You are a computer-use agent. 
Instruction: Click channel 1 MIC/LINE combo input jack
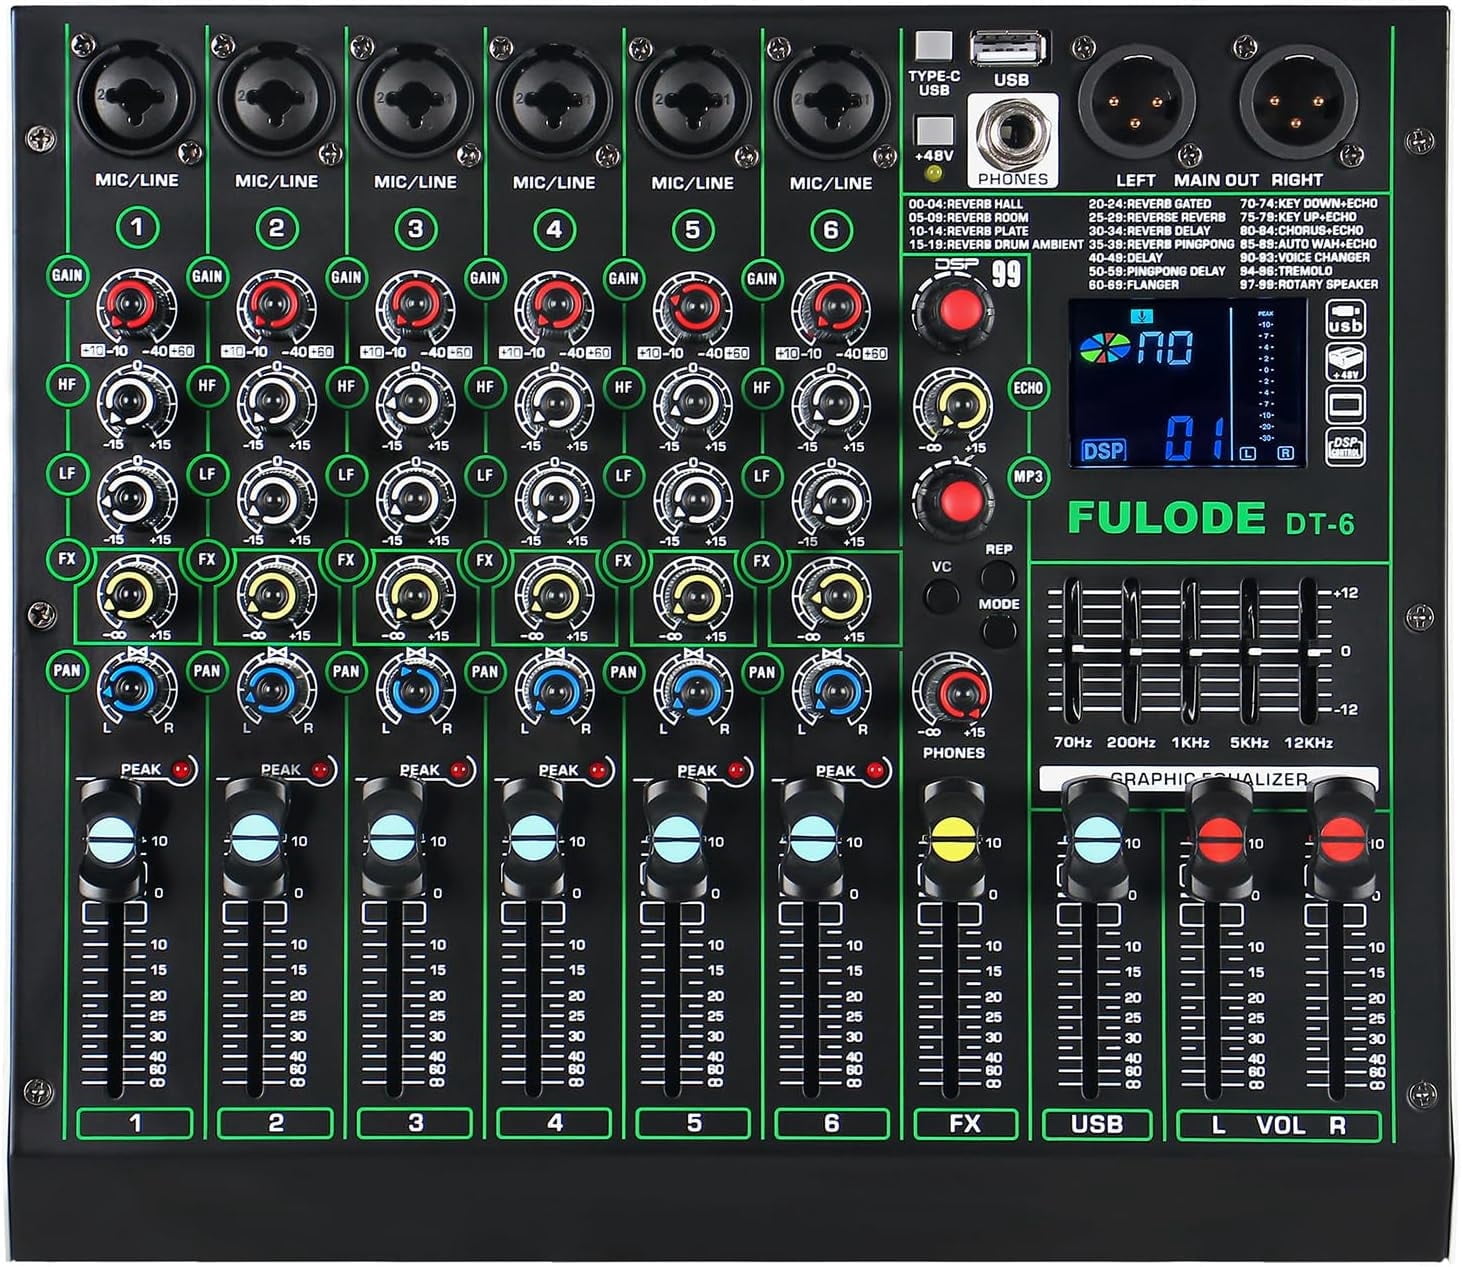pyautogui.click(x=136, y=100)
